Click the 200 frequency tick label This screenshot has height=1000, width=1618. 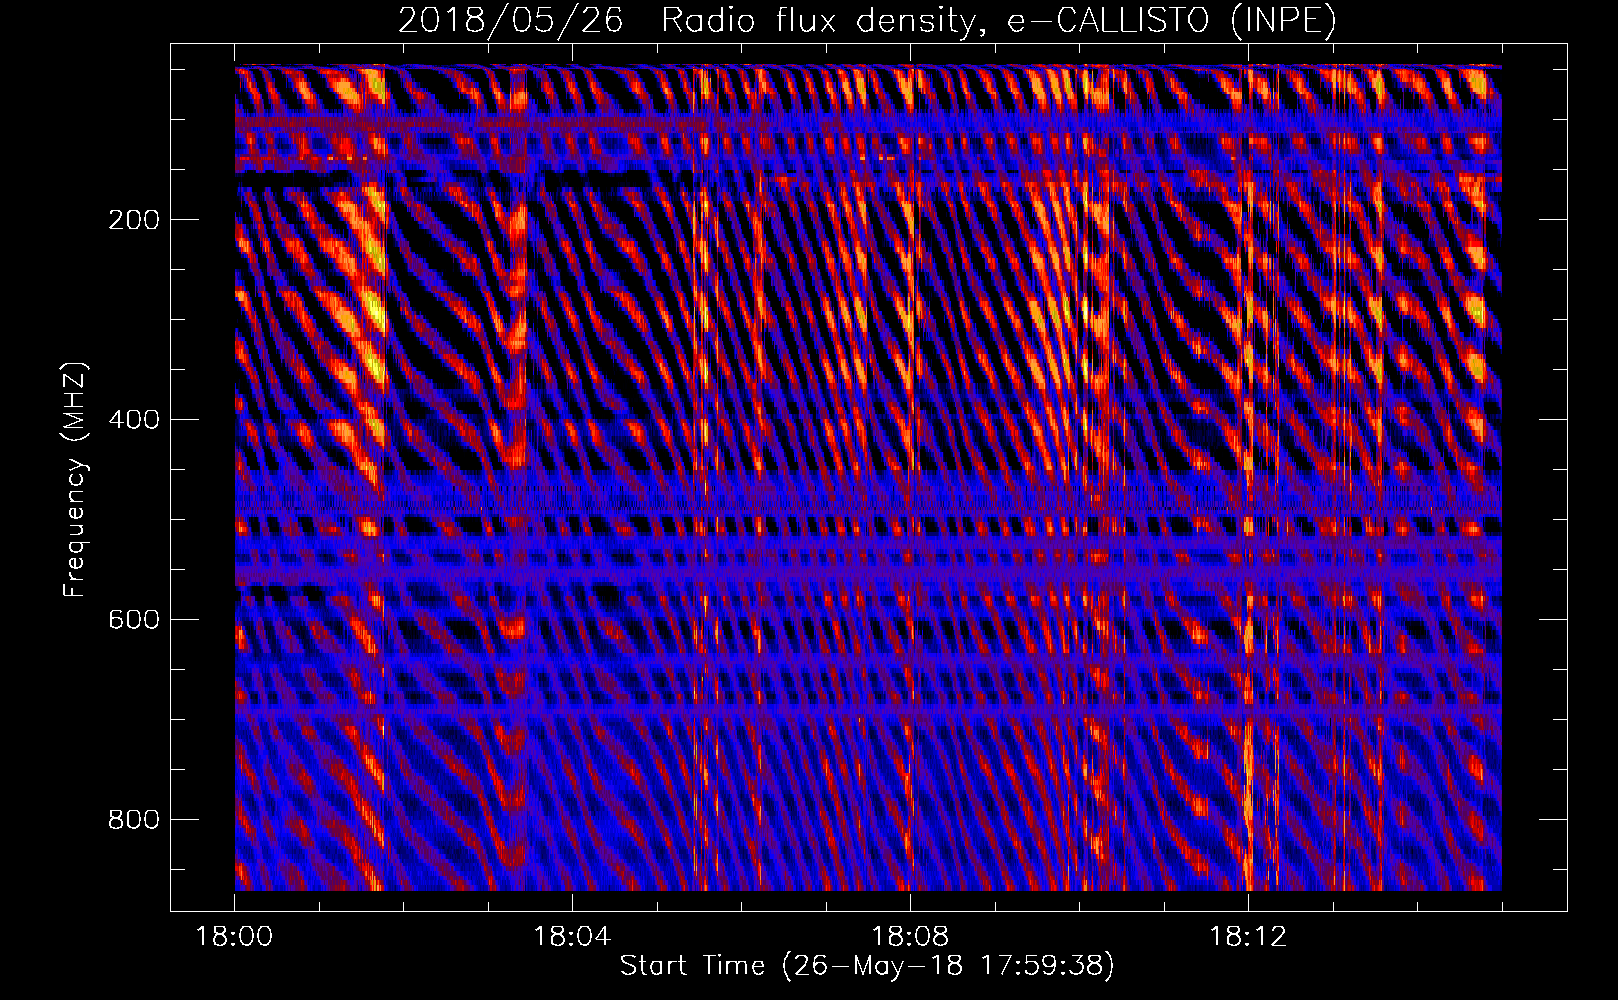pos(134,220)
